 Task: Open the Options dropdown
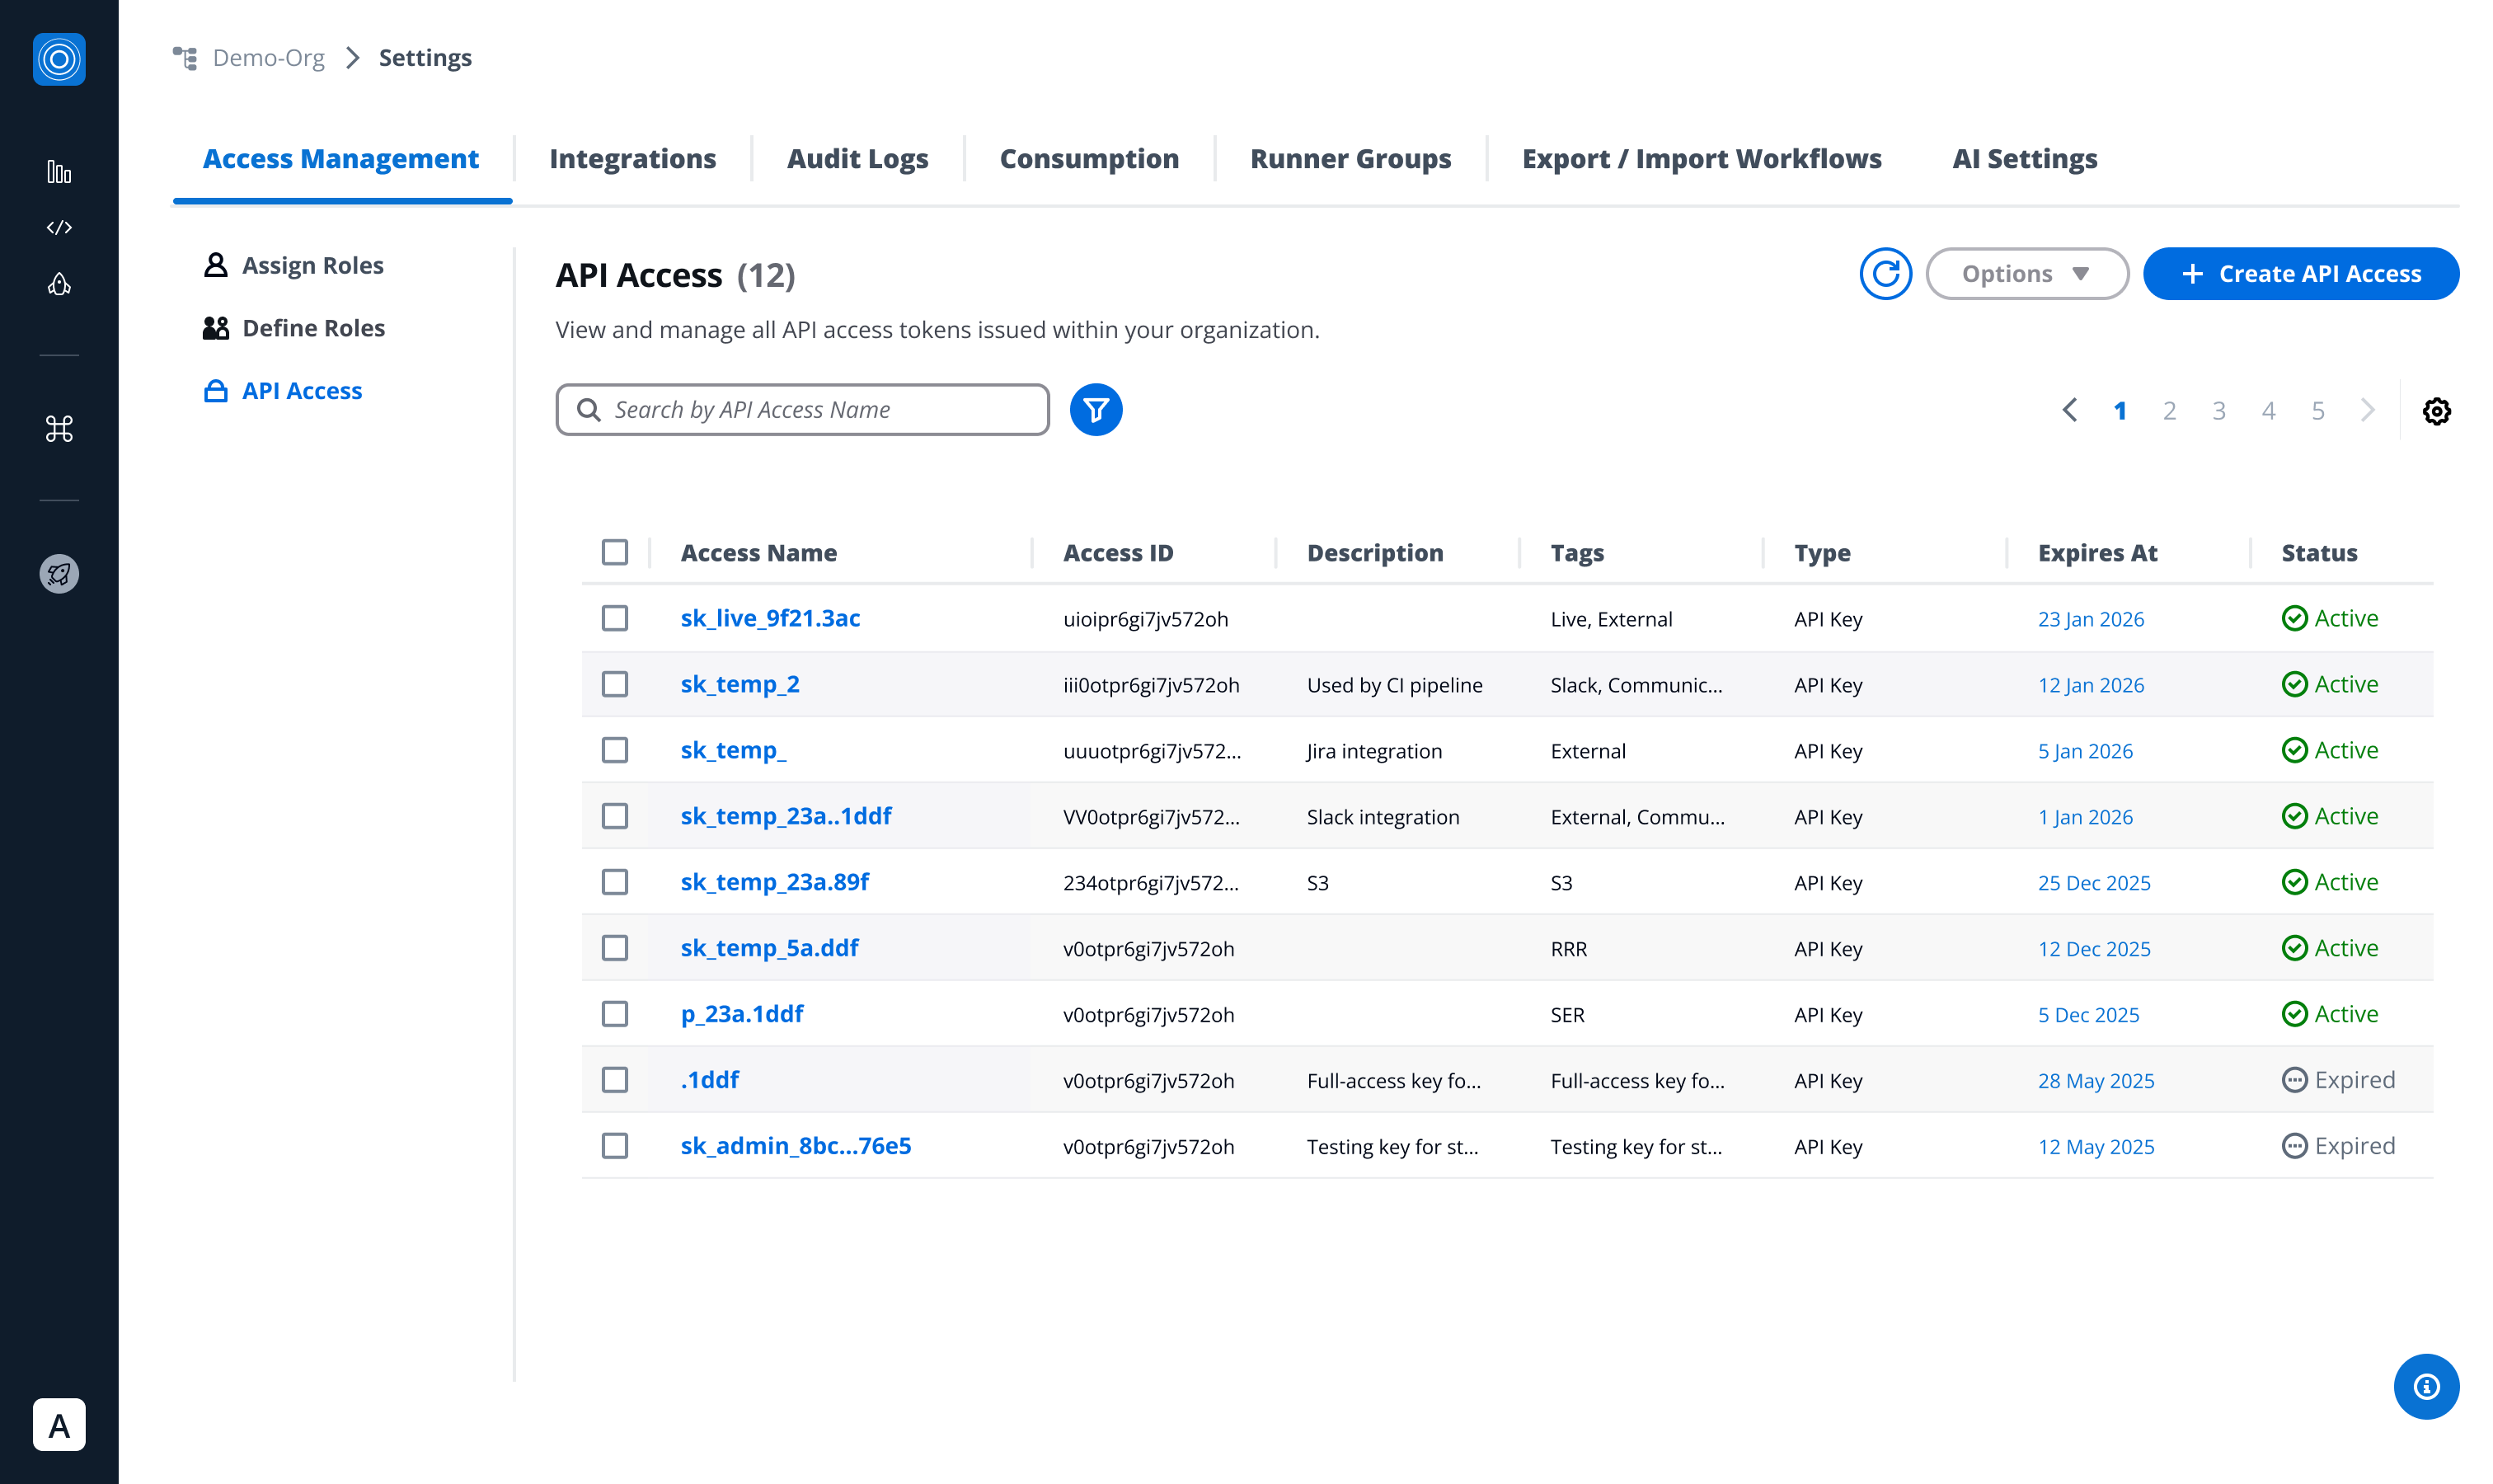coord(2026,273)
